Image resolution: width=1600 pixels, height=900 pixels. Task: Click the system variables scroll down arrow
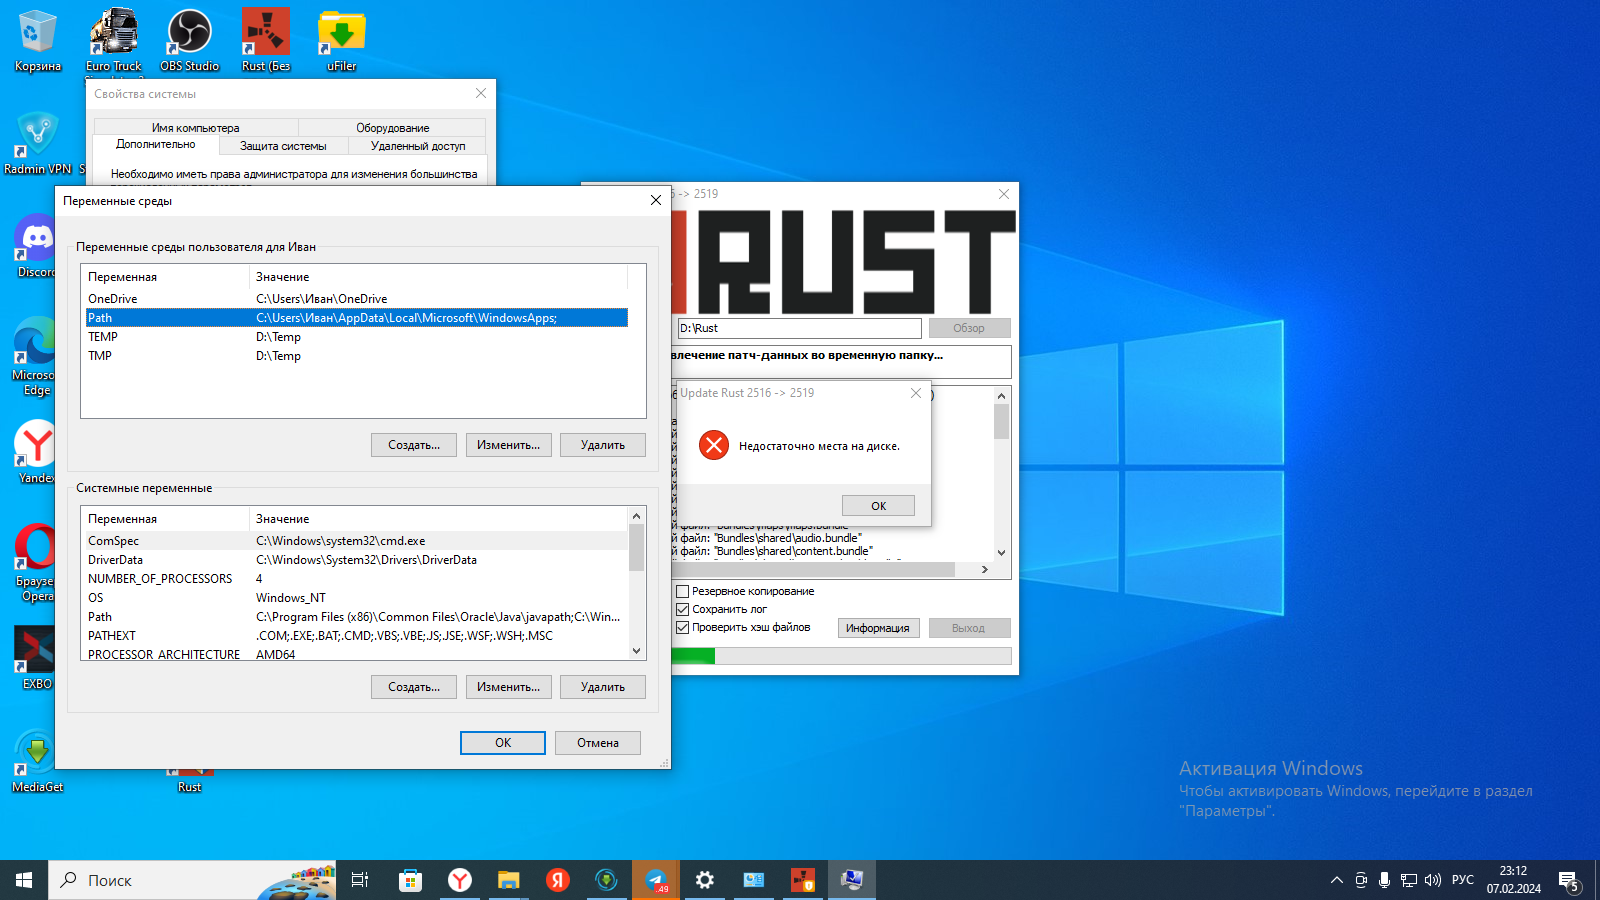[x=637, y=651]
